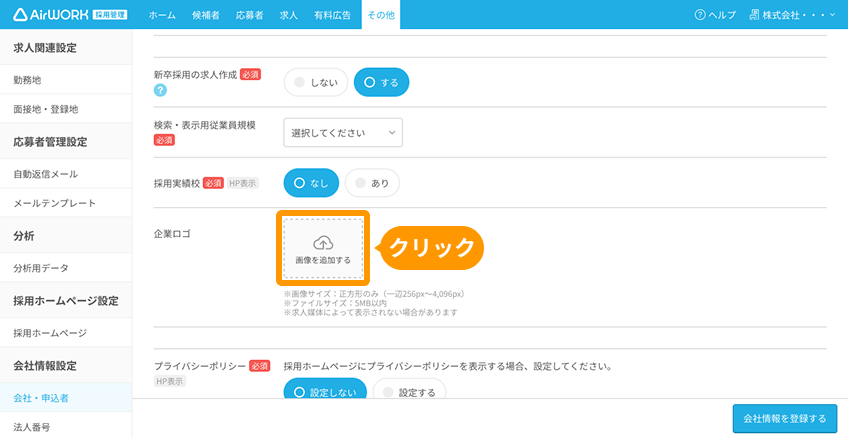Click the 画像を追加する upload area
The width and height of the screenshot is (848, 439).
[x=323, y=248]
